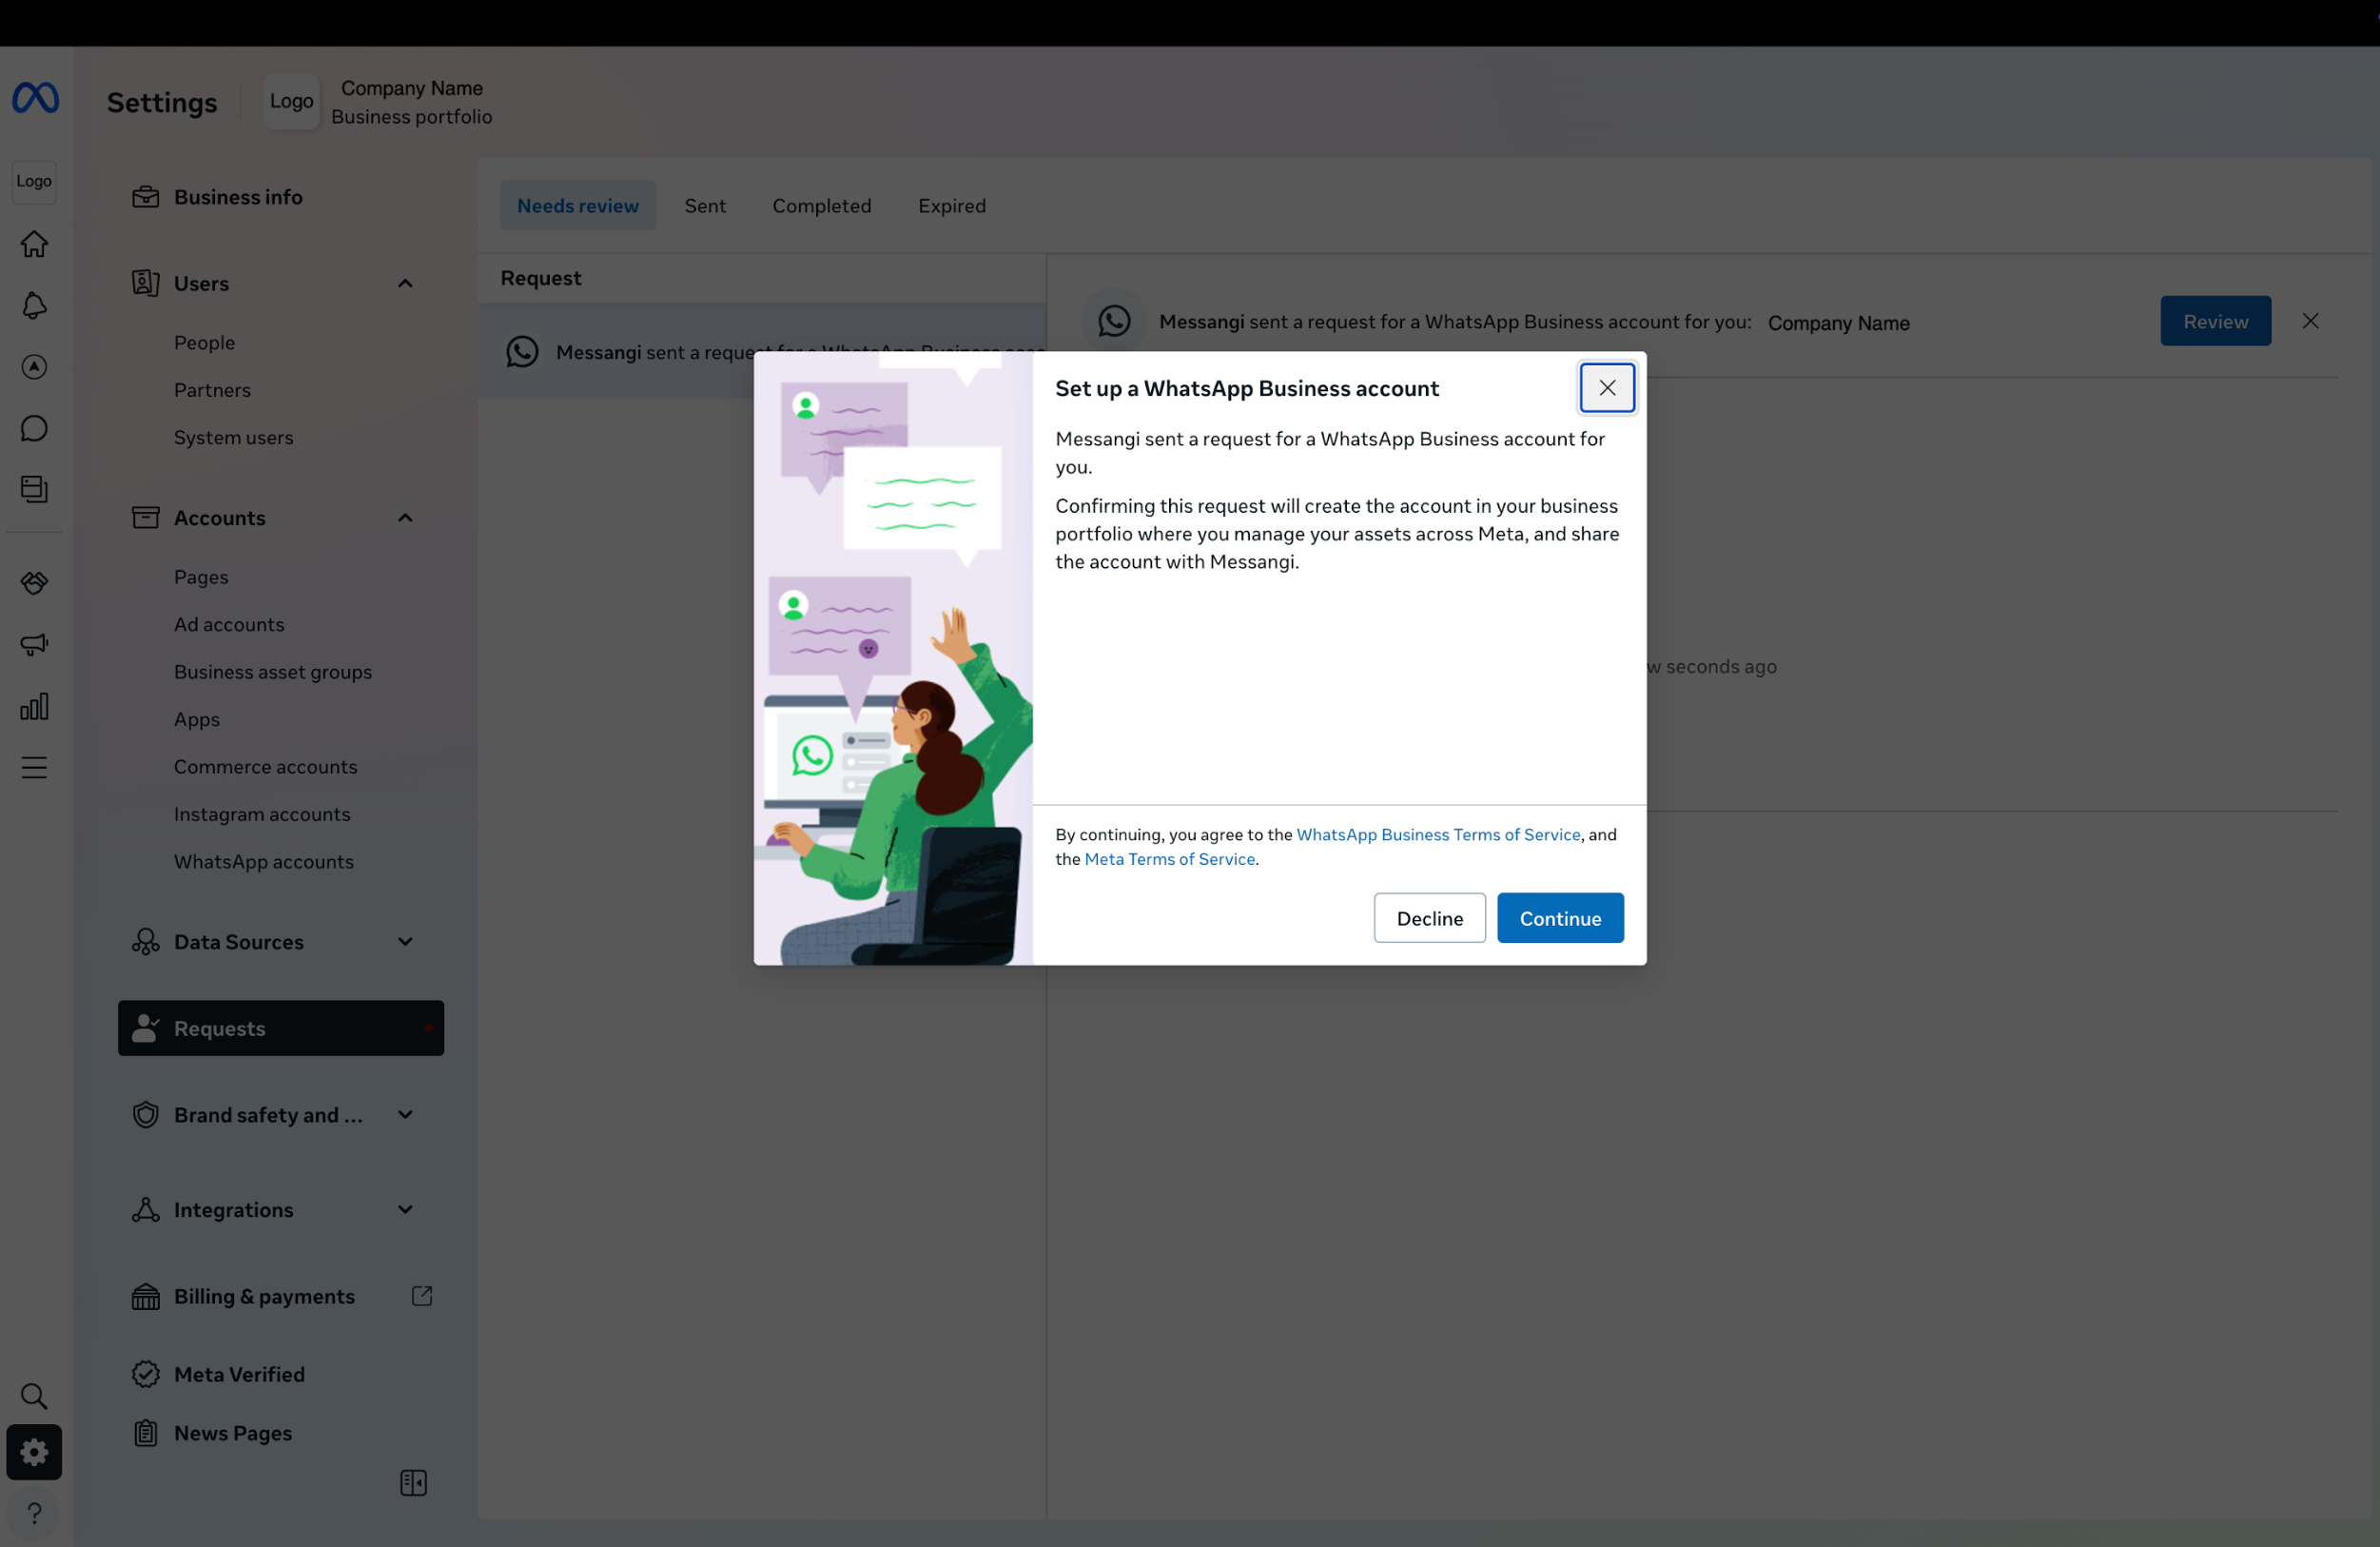Viewport: 2380px width, 1547px height.
Task: Open the Home icon in the left rail
Action: pyautogui.click(x=34, y=244)
